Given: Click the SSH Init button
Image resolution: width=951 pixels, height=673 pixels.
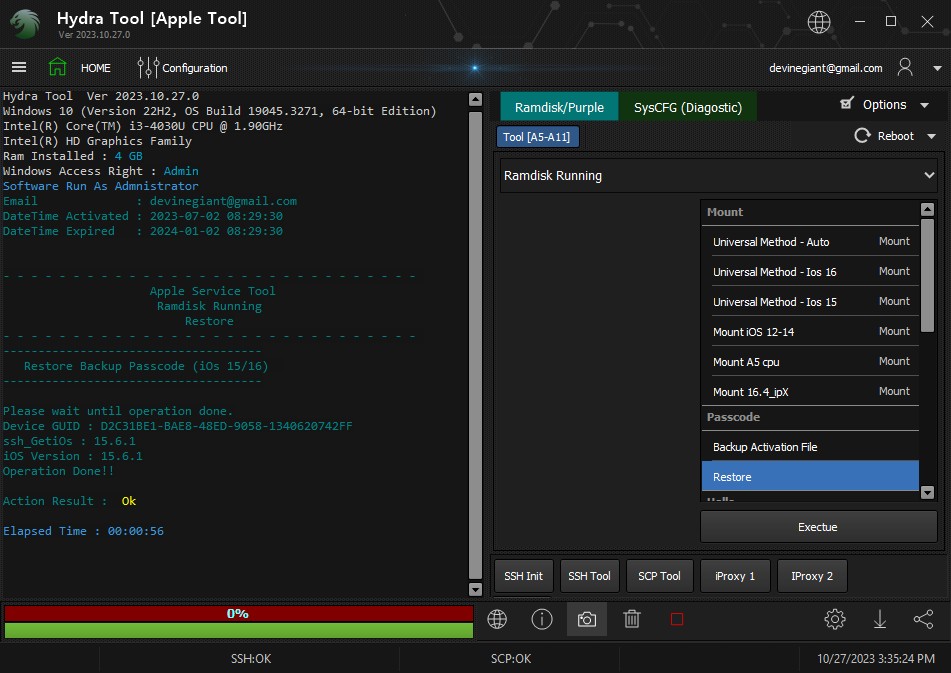Looking at the screenshot, I should coord(523,576).
